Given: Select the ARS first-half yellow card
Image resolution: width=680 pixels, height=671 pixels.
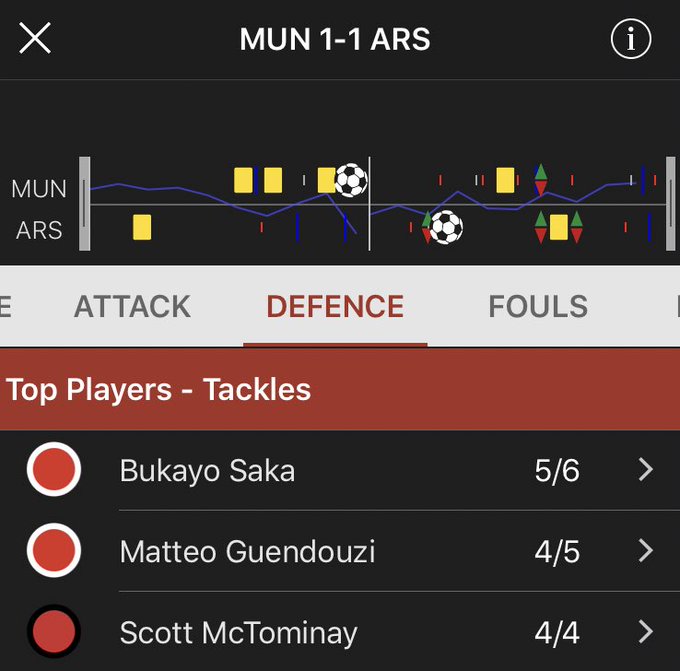Looking at the screenshot, I should (142, 227).
